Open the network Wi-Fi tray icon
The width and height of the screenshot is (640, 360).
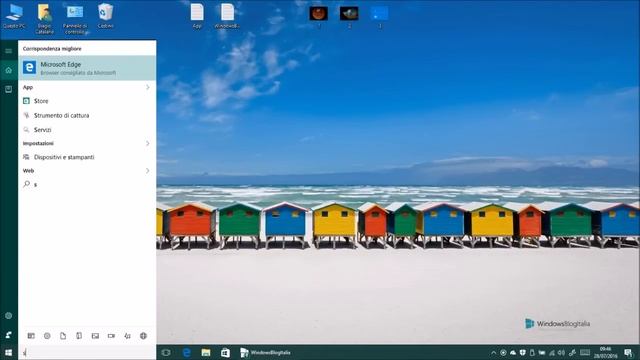552,353
